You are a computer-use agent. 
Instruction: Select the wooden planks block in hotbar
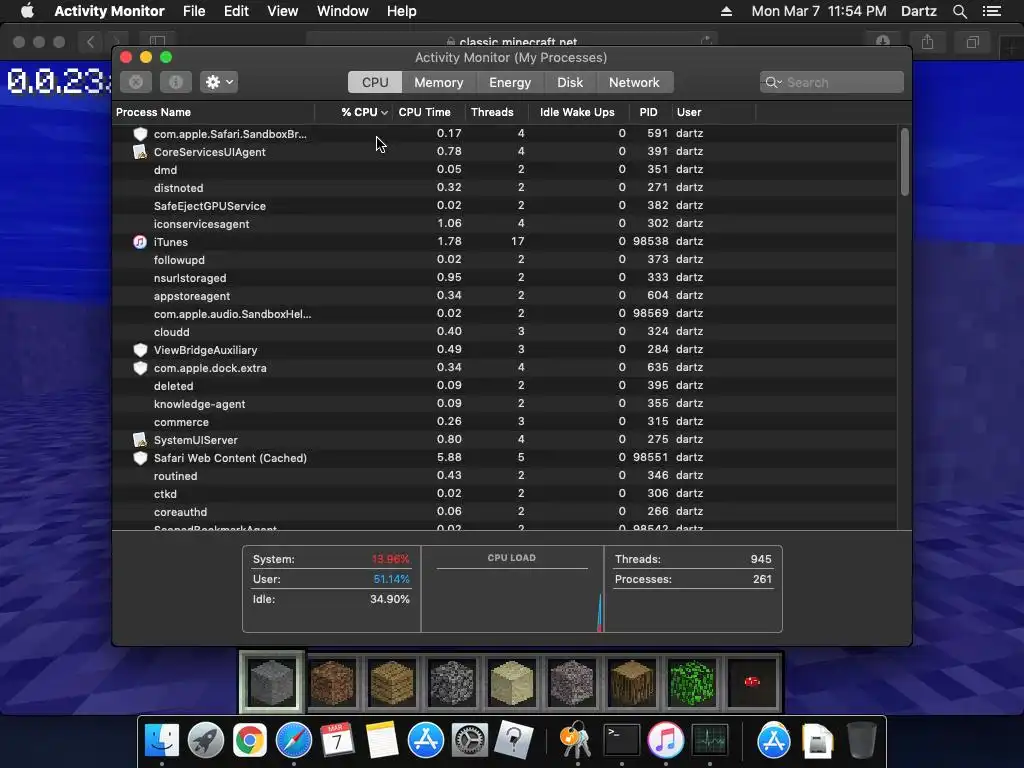[x=392, y=683]
